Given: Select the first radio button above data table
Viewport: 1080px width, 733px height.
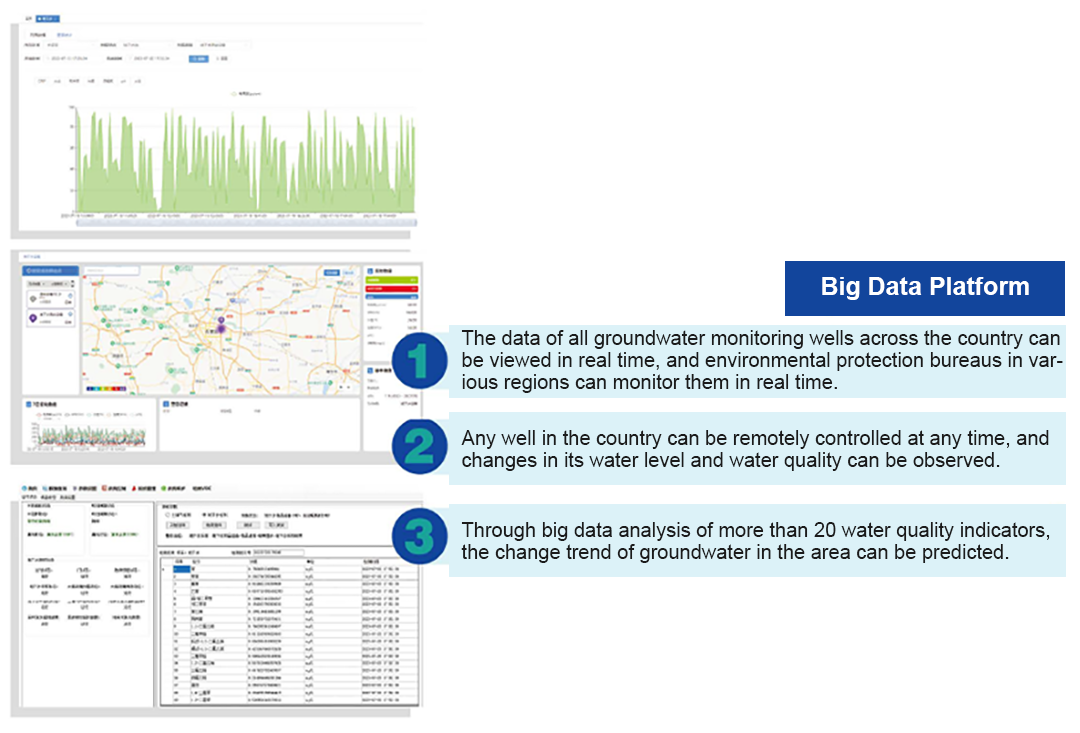Looking at the screenshot, I should coord(166,515).
